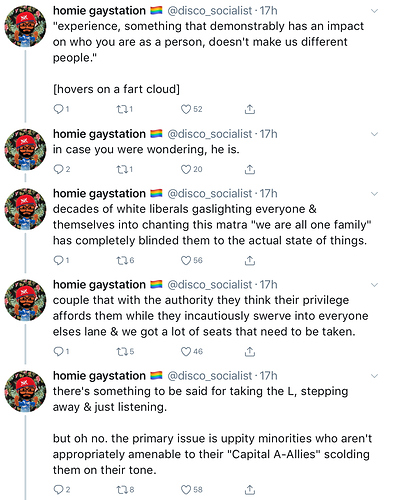Share the 'hovers on a fart cloud' tweet
The image size is (397, 500).
(250, 109)
